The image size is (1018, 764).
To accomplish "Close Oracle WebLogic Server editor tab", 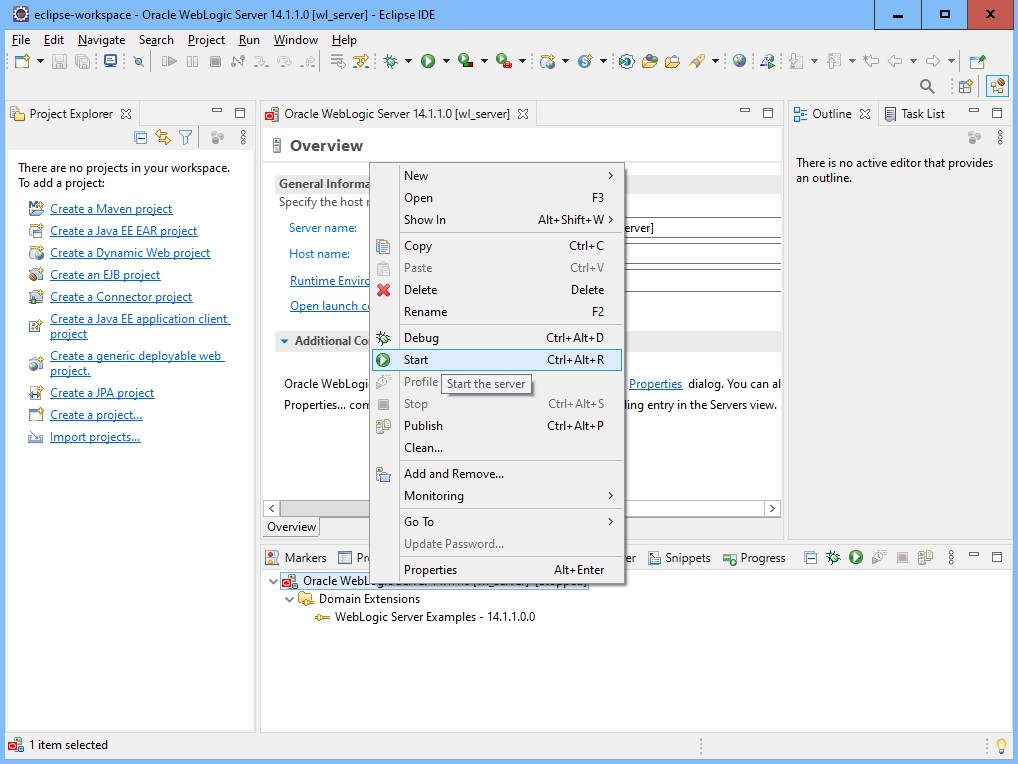I will click(x=523, y=114).
